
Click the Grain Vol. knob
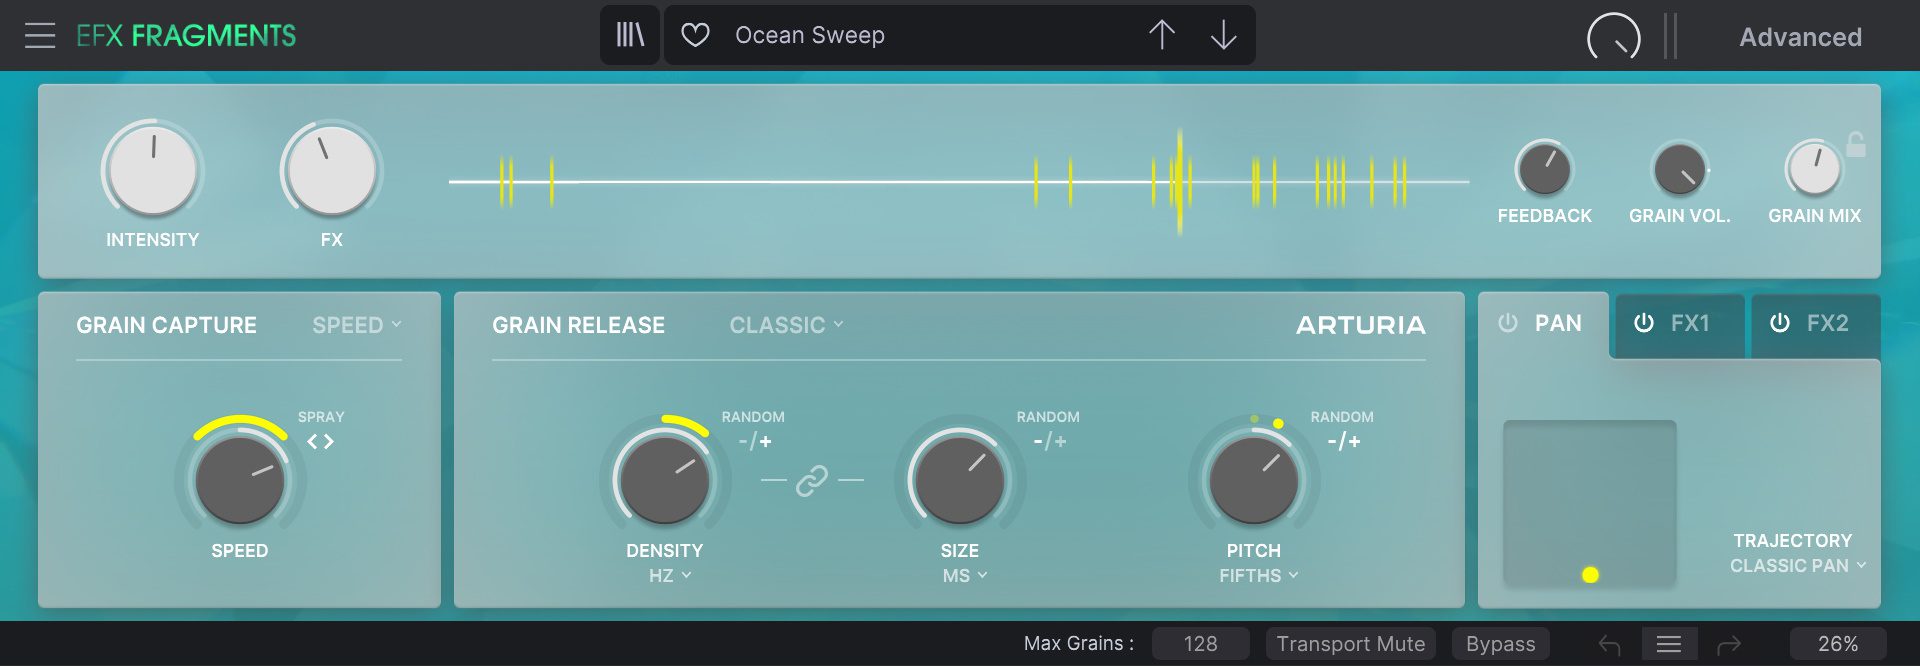click(x=1680, y=169)
